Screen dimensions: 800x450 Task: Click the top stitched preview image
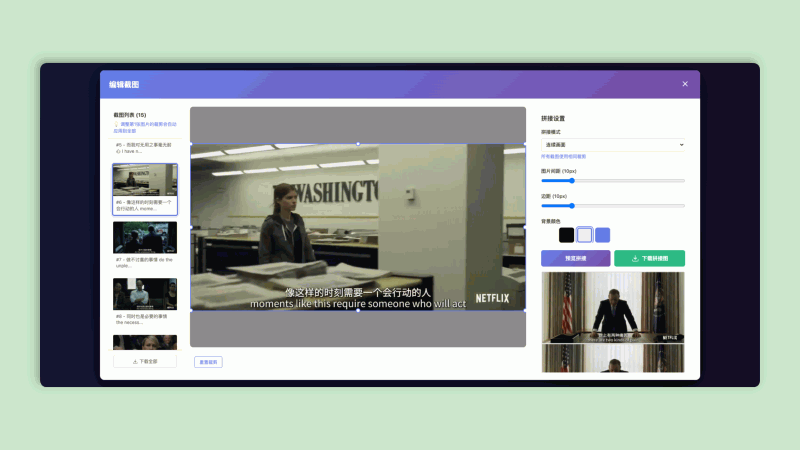click(613, 307)
